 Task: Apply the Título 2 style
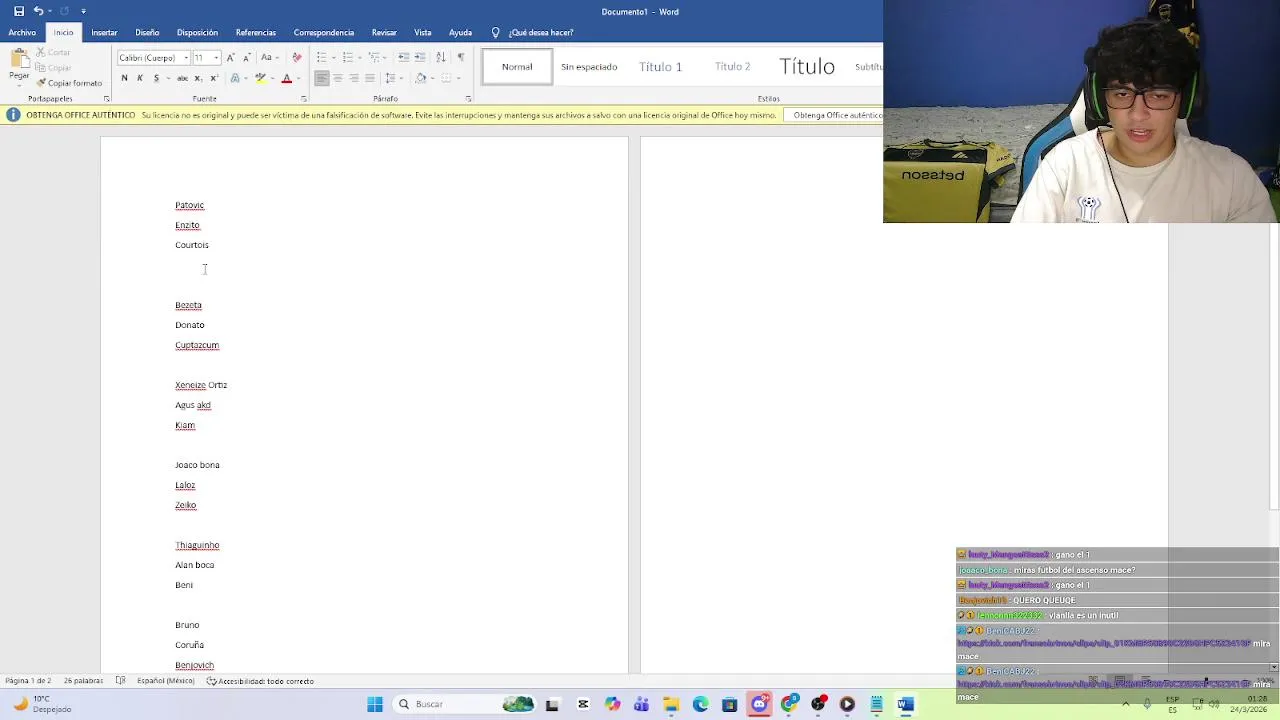pyautogui.click(x=732, y=67)
